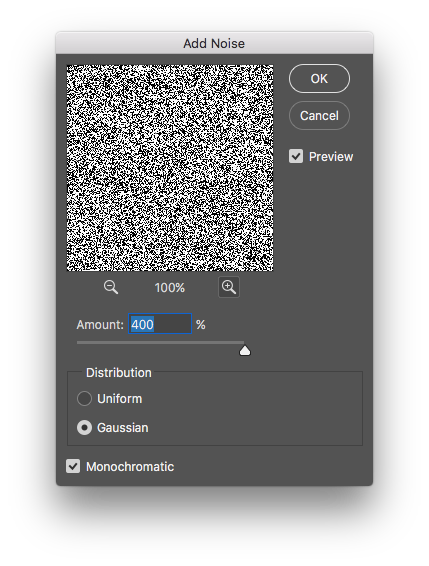Click OK to apply noise
The image size is (429, 566).
coord(319,79)
